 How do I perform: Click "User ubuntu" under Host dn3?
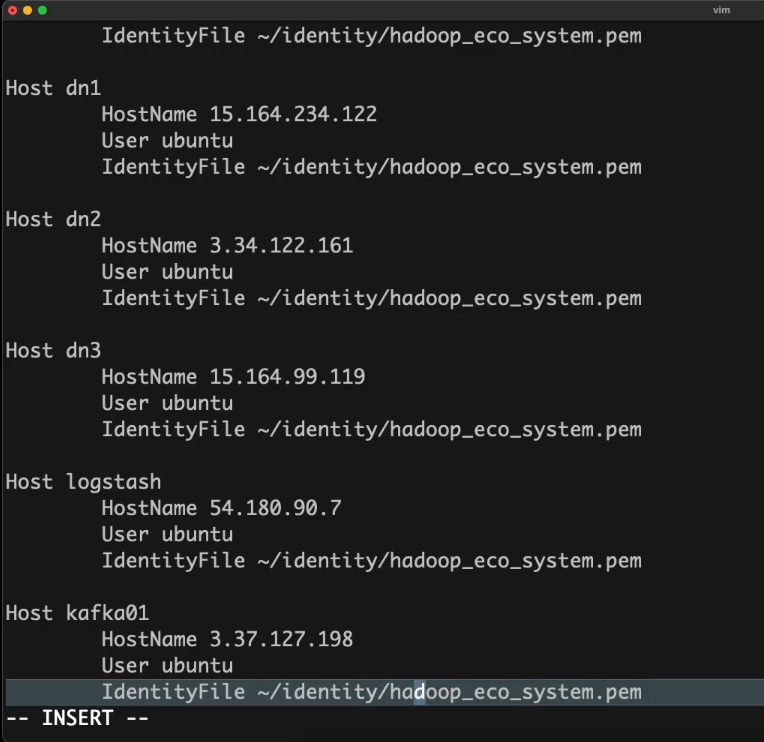[x=167, y=403]
